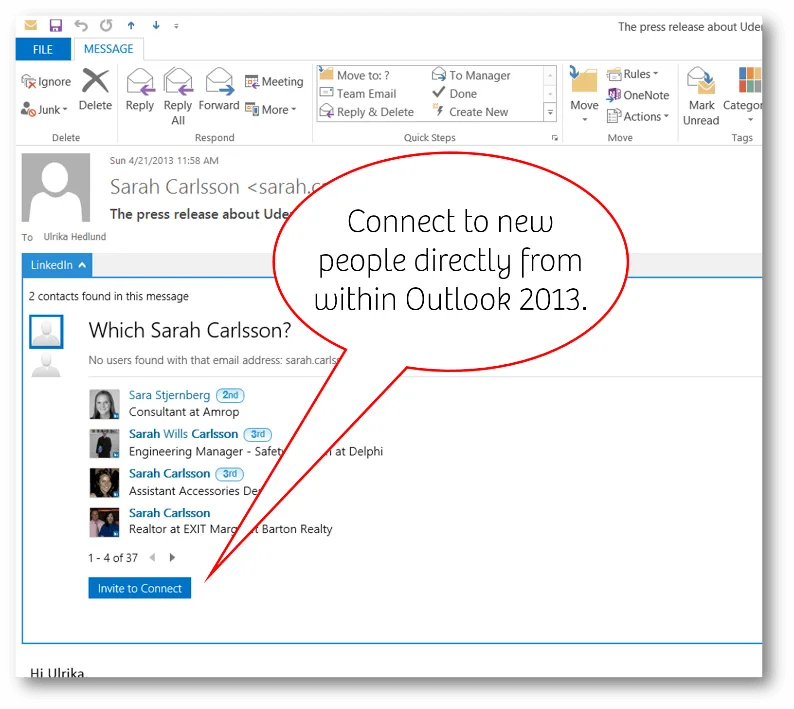The height and width of the screenshot is (709, 794).
Task: Click the Realtor Sarah Carlsson's photo
Action: [104, 522]
